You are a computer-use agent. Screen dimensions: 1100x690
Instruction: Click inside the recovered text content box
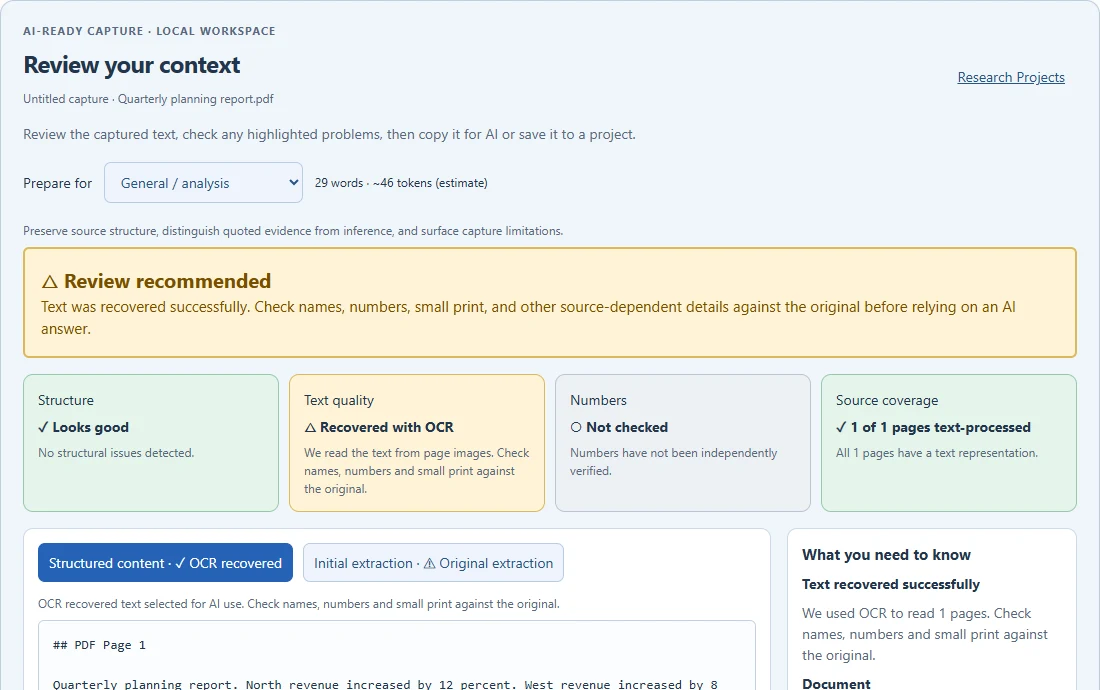point(396,656)
